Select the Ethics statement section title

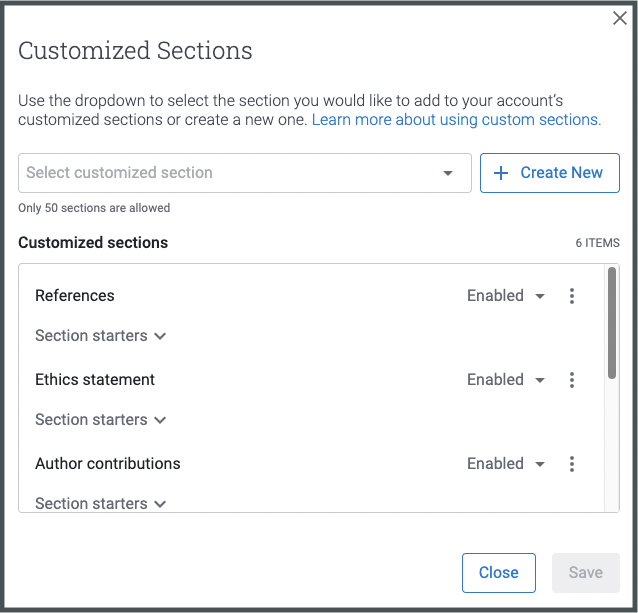pos(95,380)
